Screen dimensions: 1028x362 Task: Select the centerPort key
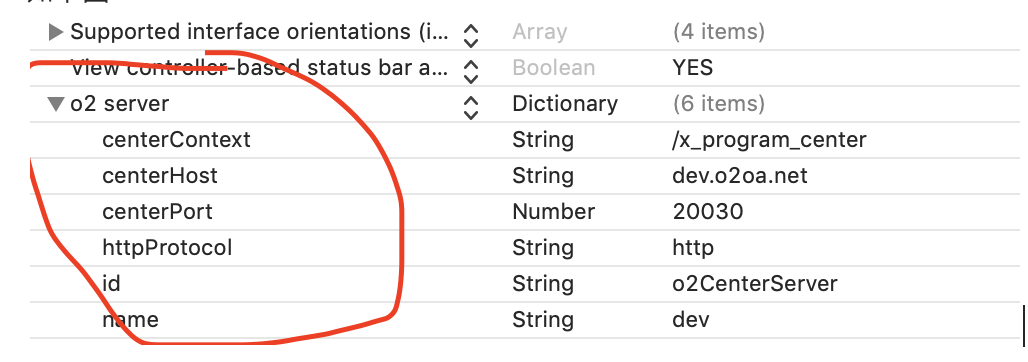(157, 212)
